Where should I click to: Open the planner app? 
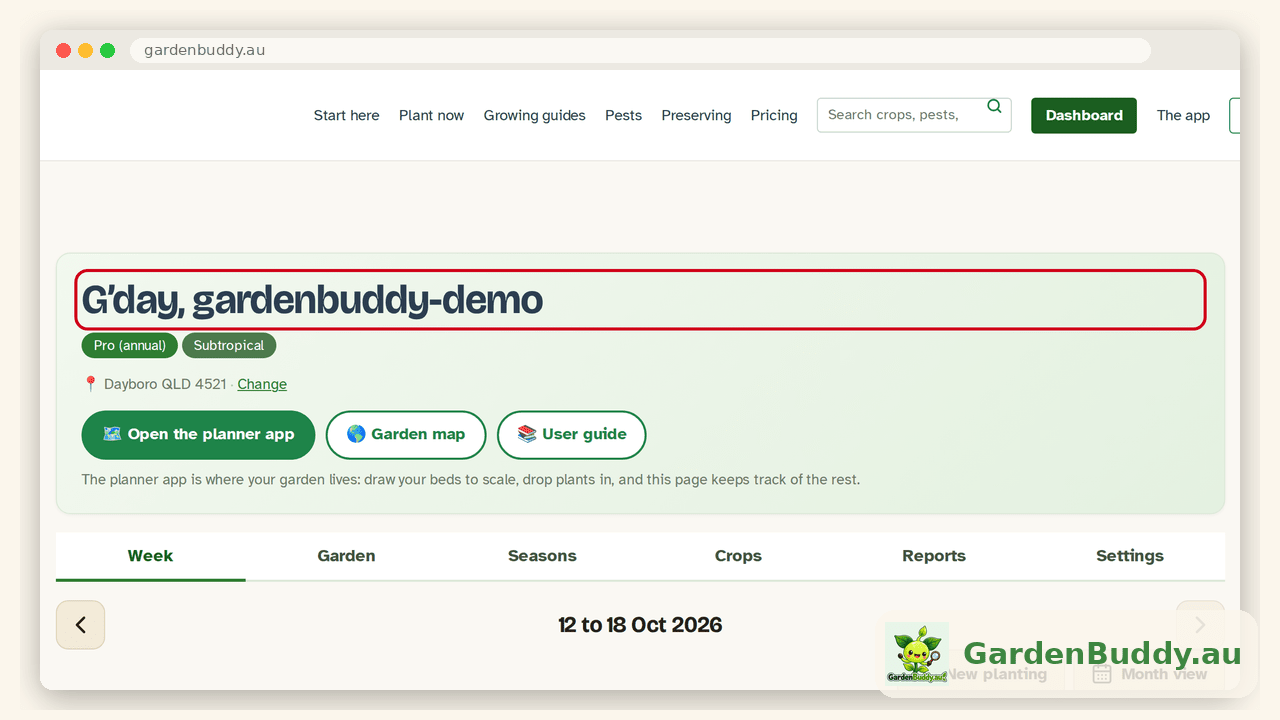click(198, 435)
